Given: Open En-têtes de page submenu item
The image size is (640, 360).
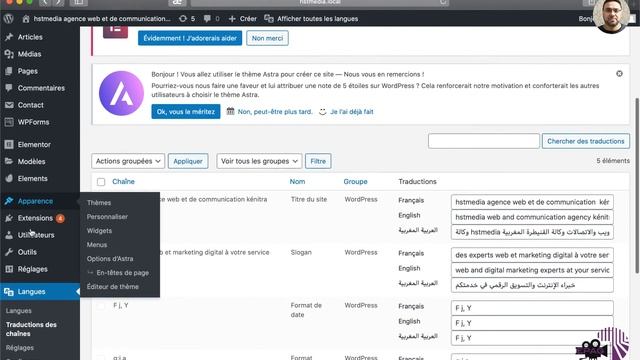Looking at the screenshot, I should click(123, 273).
